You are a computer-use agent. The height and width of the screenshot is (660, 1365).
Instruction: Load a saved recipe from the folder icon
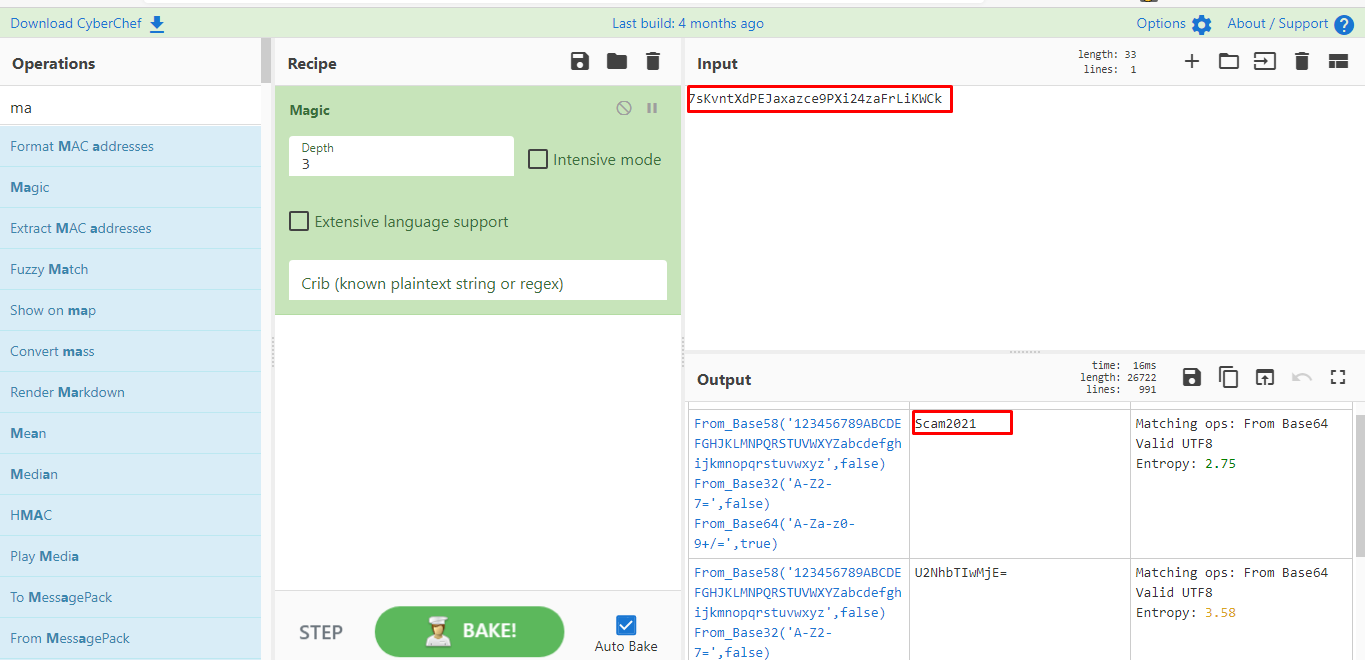pos(616,61)
